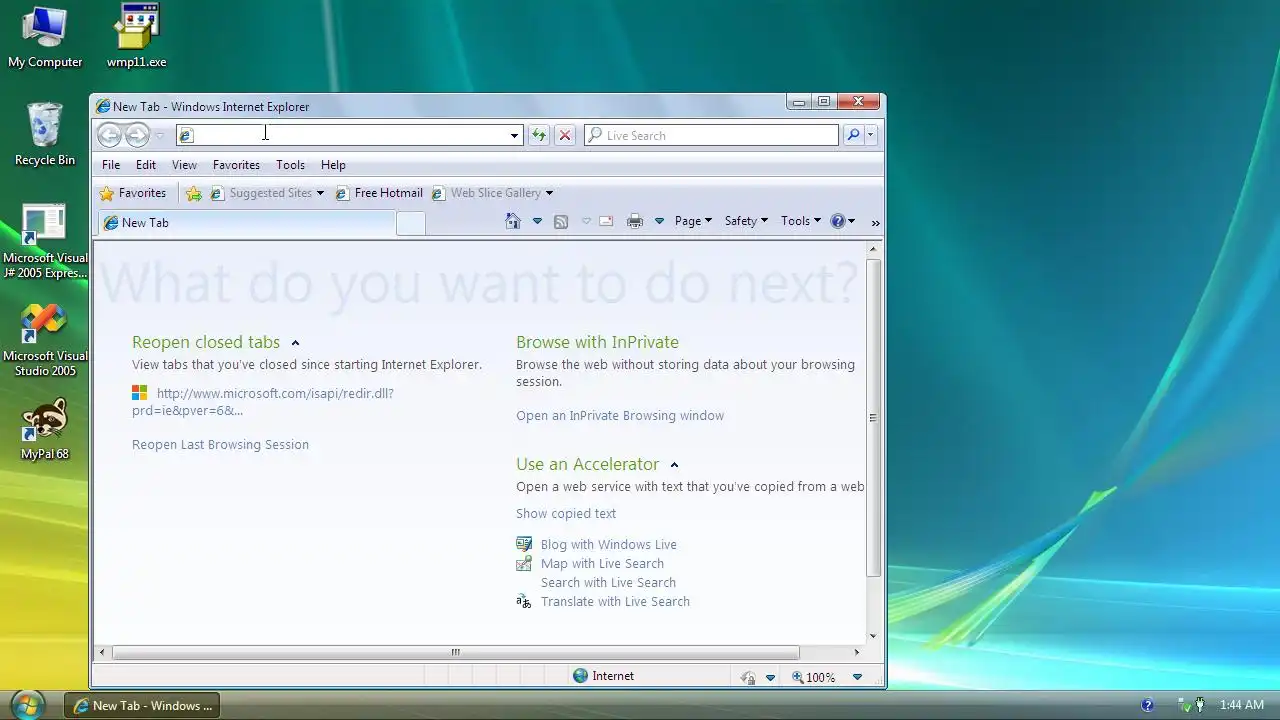Image resolution: width=1280 pixels, height=720 pixels.
Task: Open the Safety command menu
Action: [746, 221]
